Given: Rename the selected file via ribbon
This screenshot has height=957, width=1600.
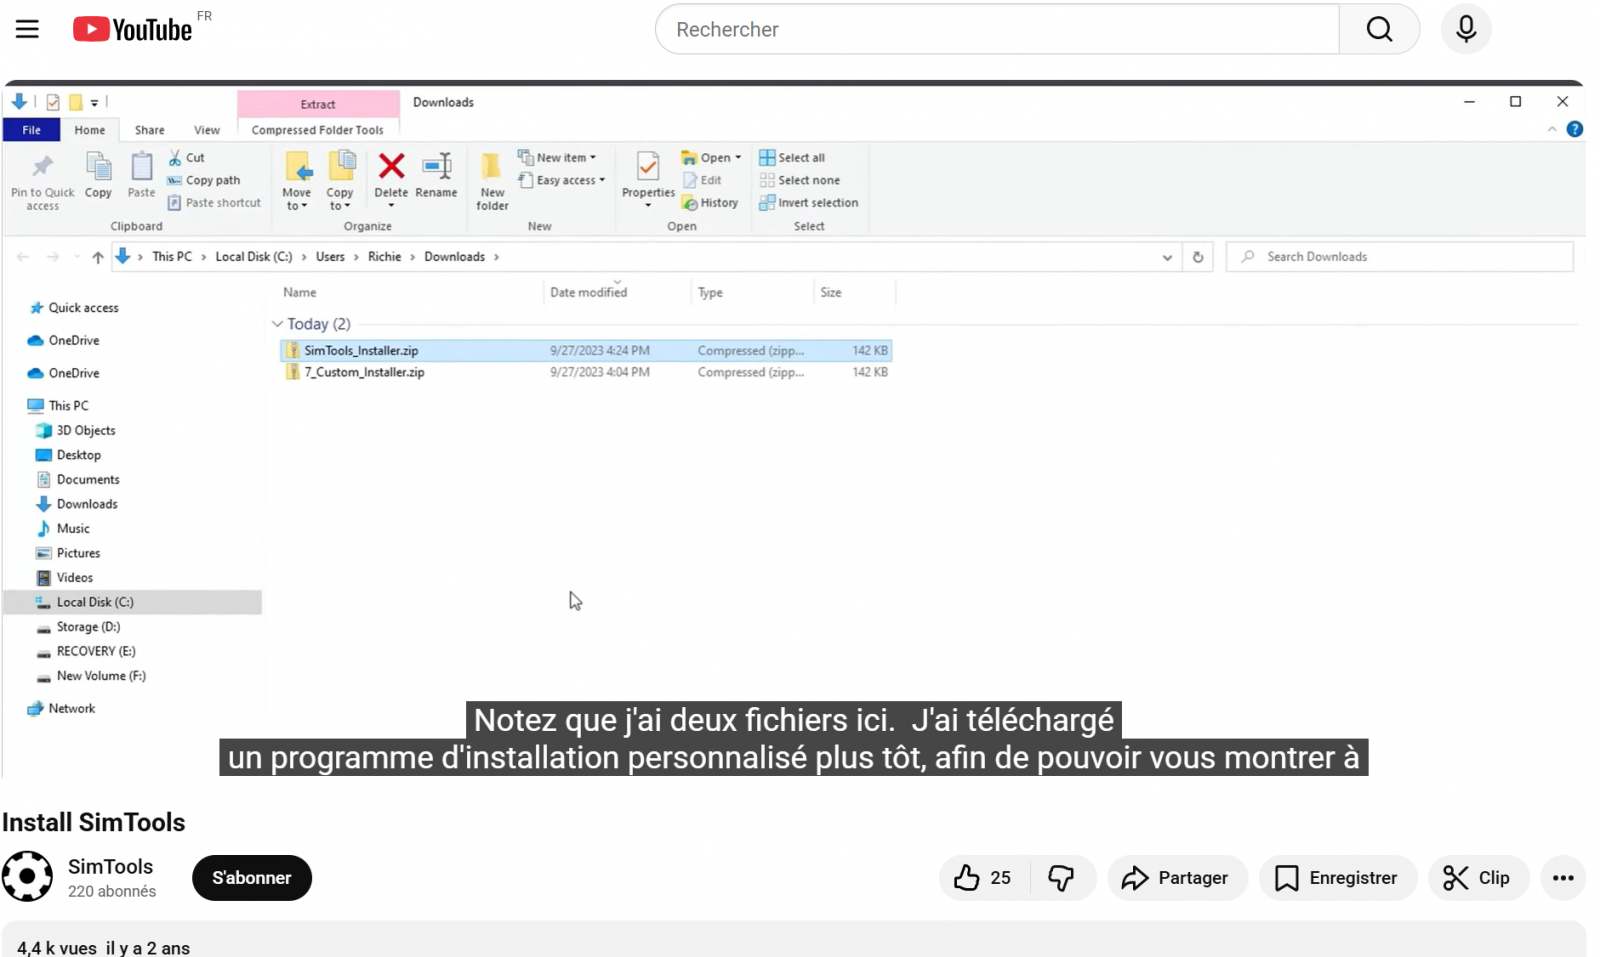Looking at the screenshot, I should (436, 176).
